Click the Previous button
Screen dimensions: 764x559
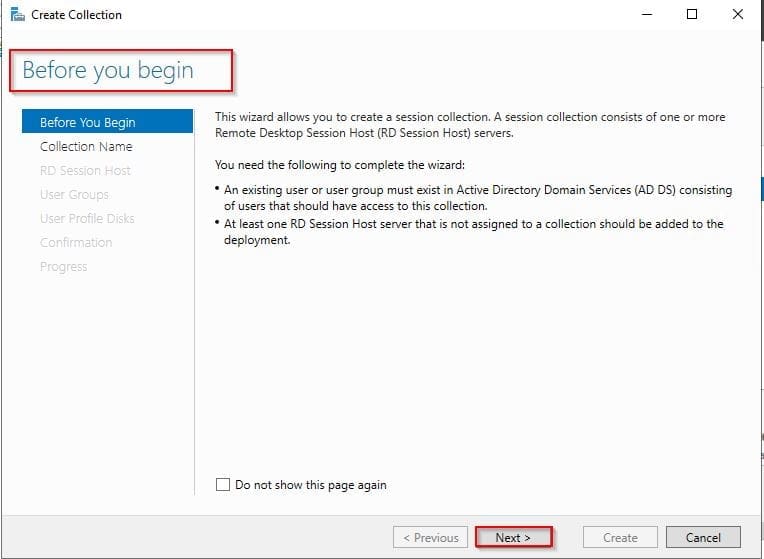430,537
